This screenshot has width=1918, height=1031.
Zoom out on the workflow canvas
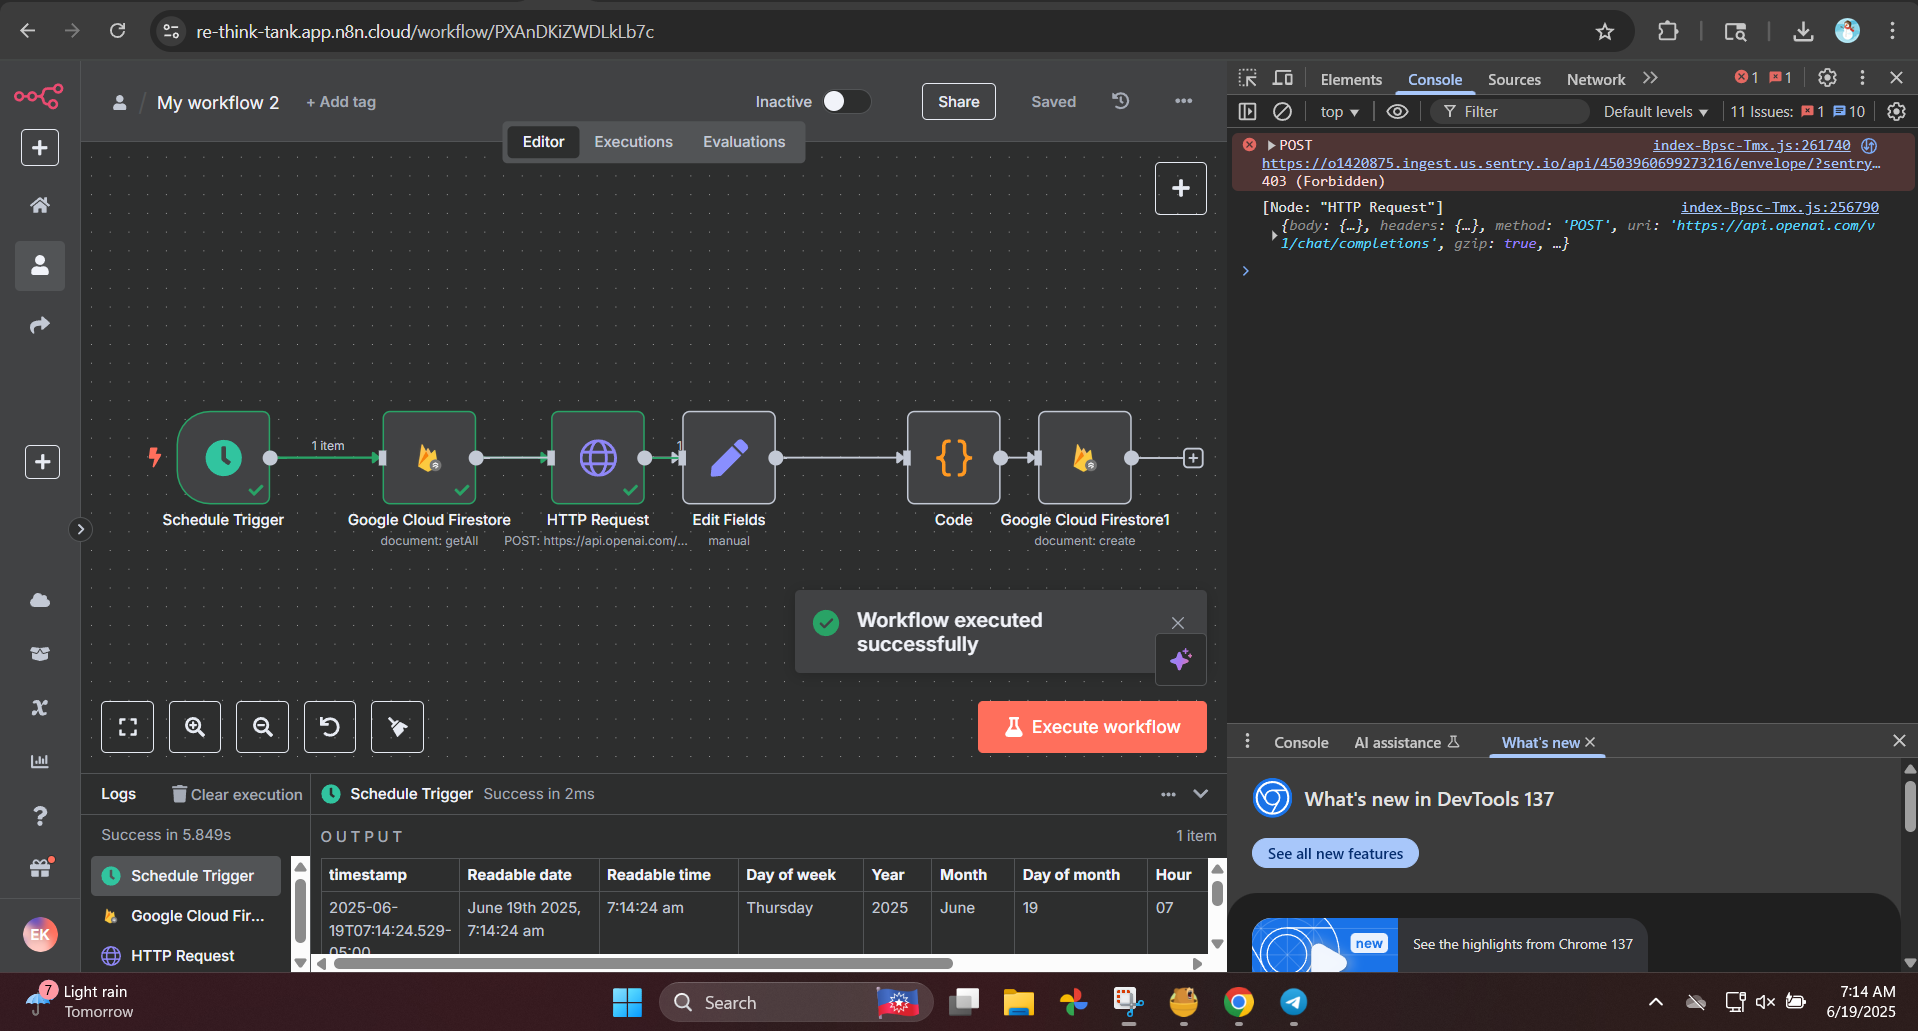tap(262, 727)
